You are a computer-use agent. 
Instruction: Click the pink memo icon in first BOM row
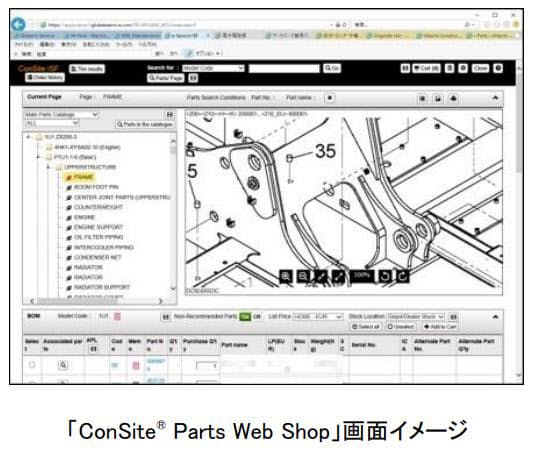(x=135, y=365)
